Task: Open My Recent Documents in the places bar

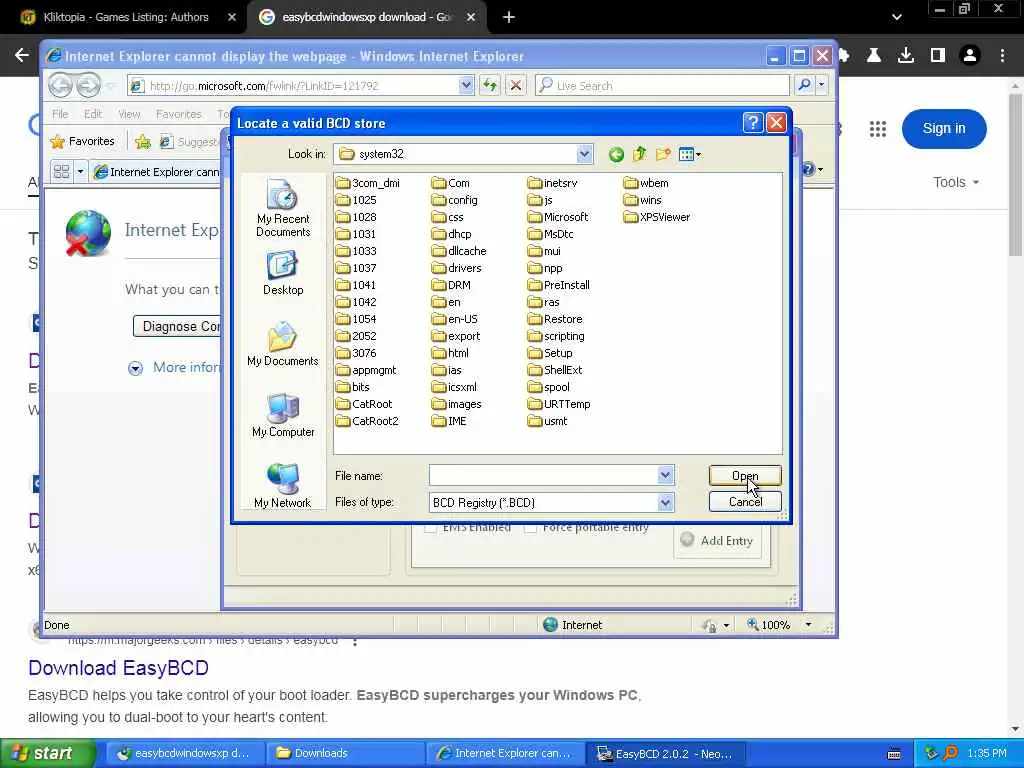Action: (283, 209)
